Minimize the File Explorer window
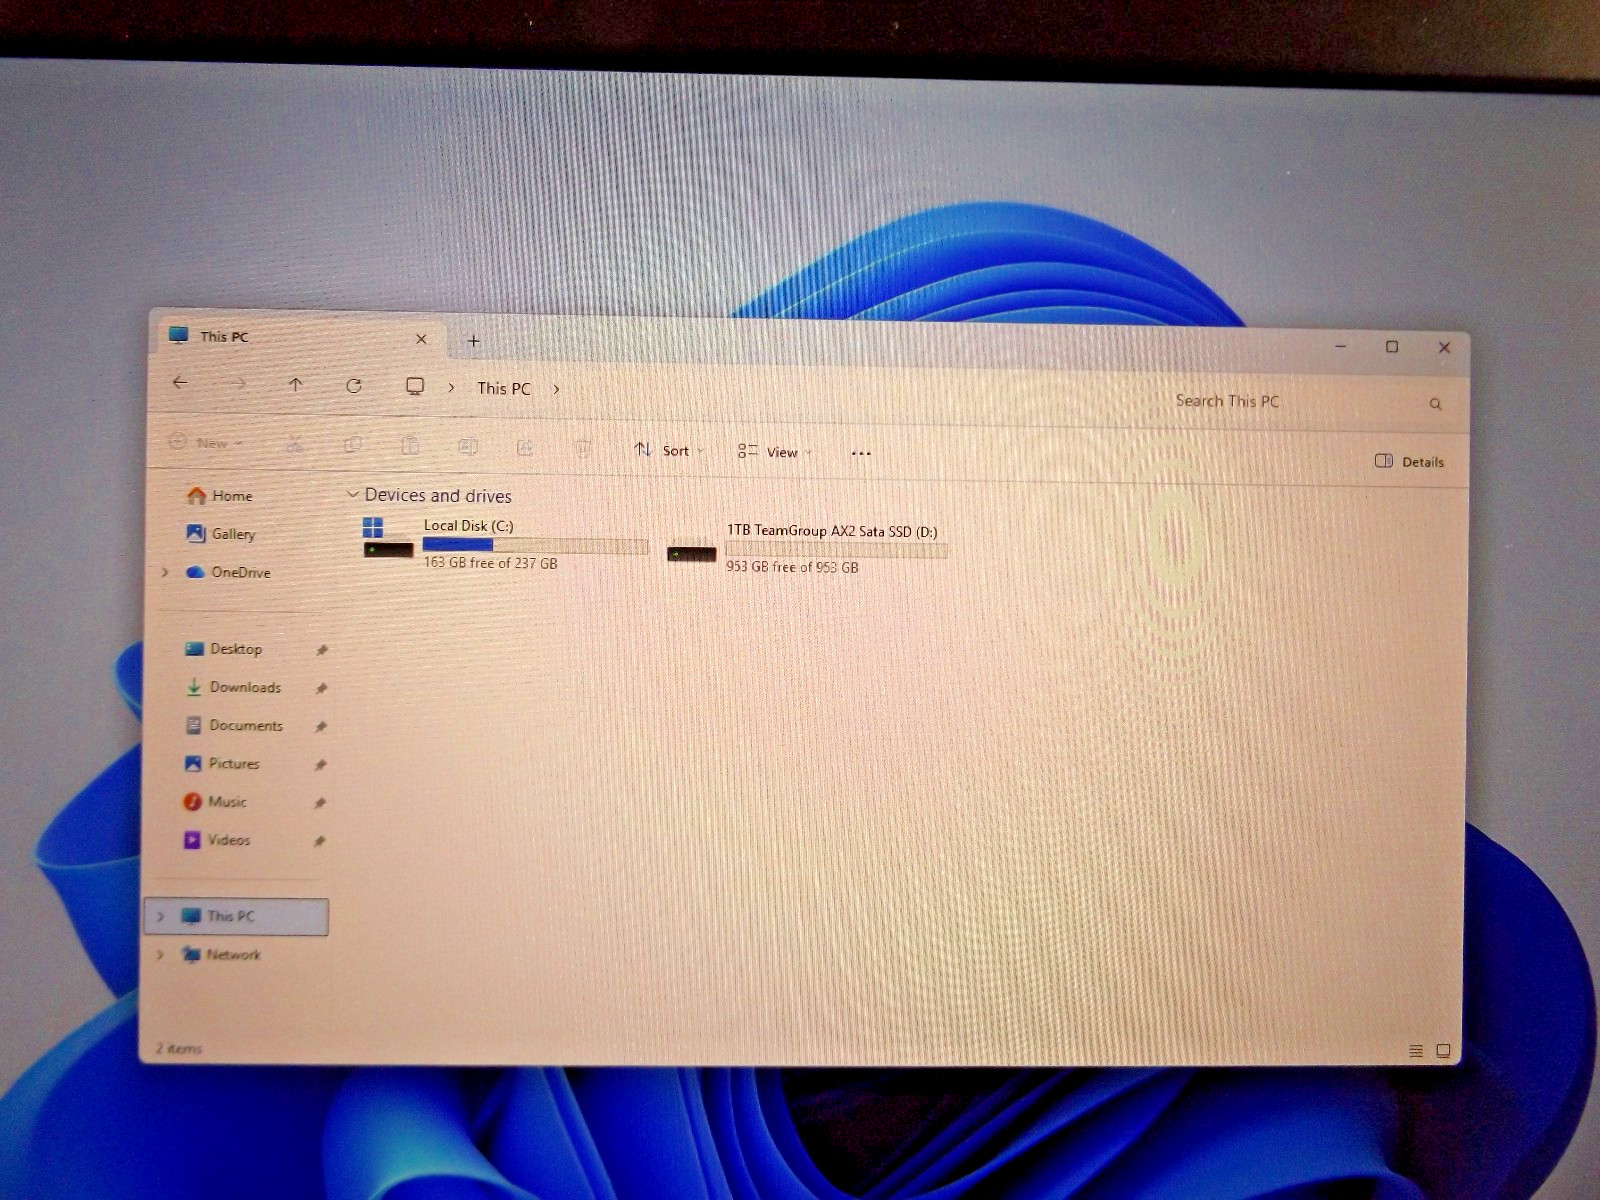Viewport: 1600px width, 1200px height. coord(1341,346)
